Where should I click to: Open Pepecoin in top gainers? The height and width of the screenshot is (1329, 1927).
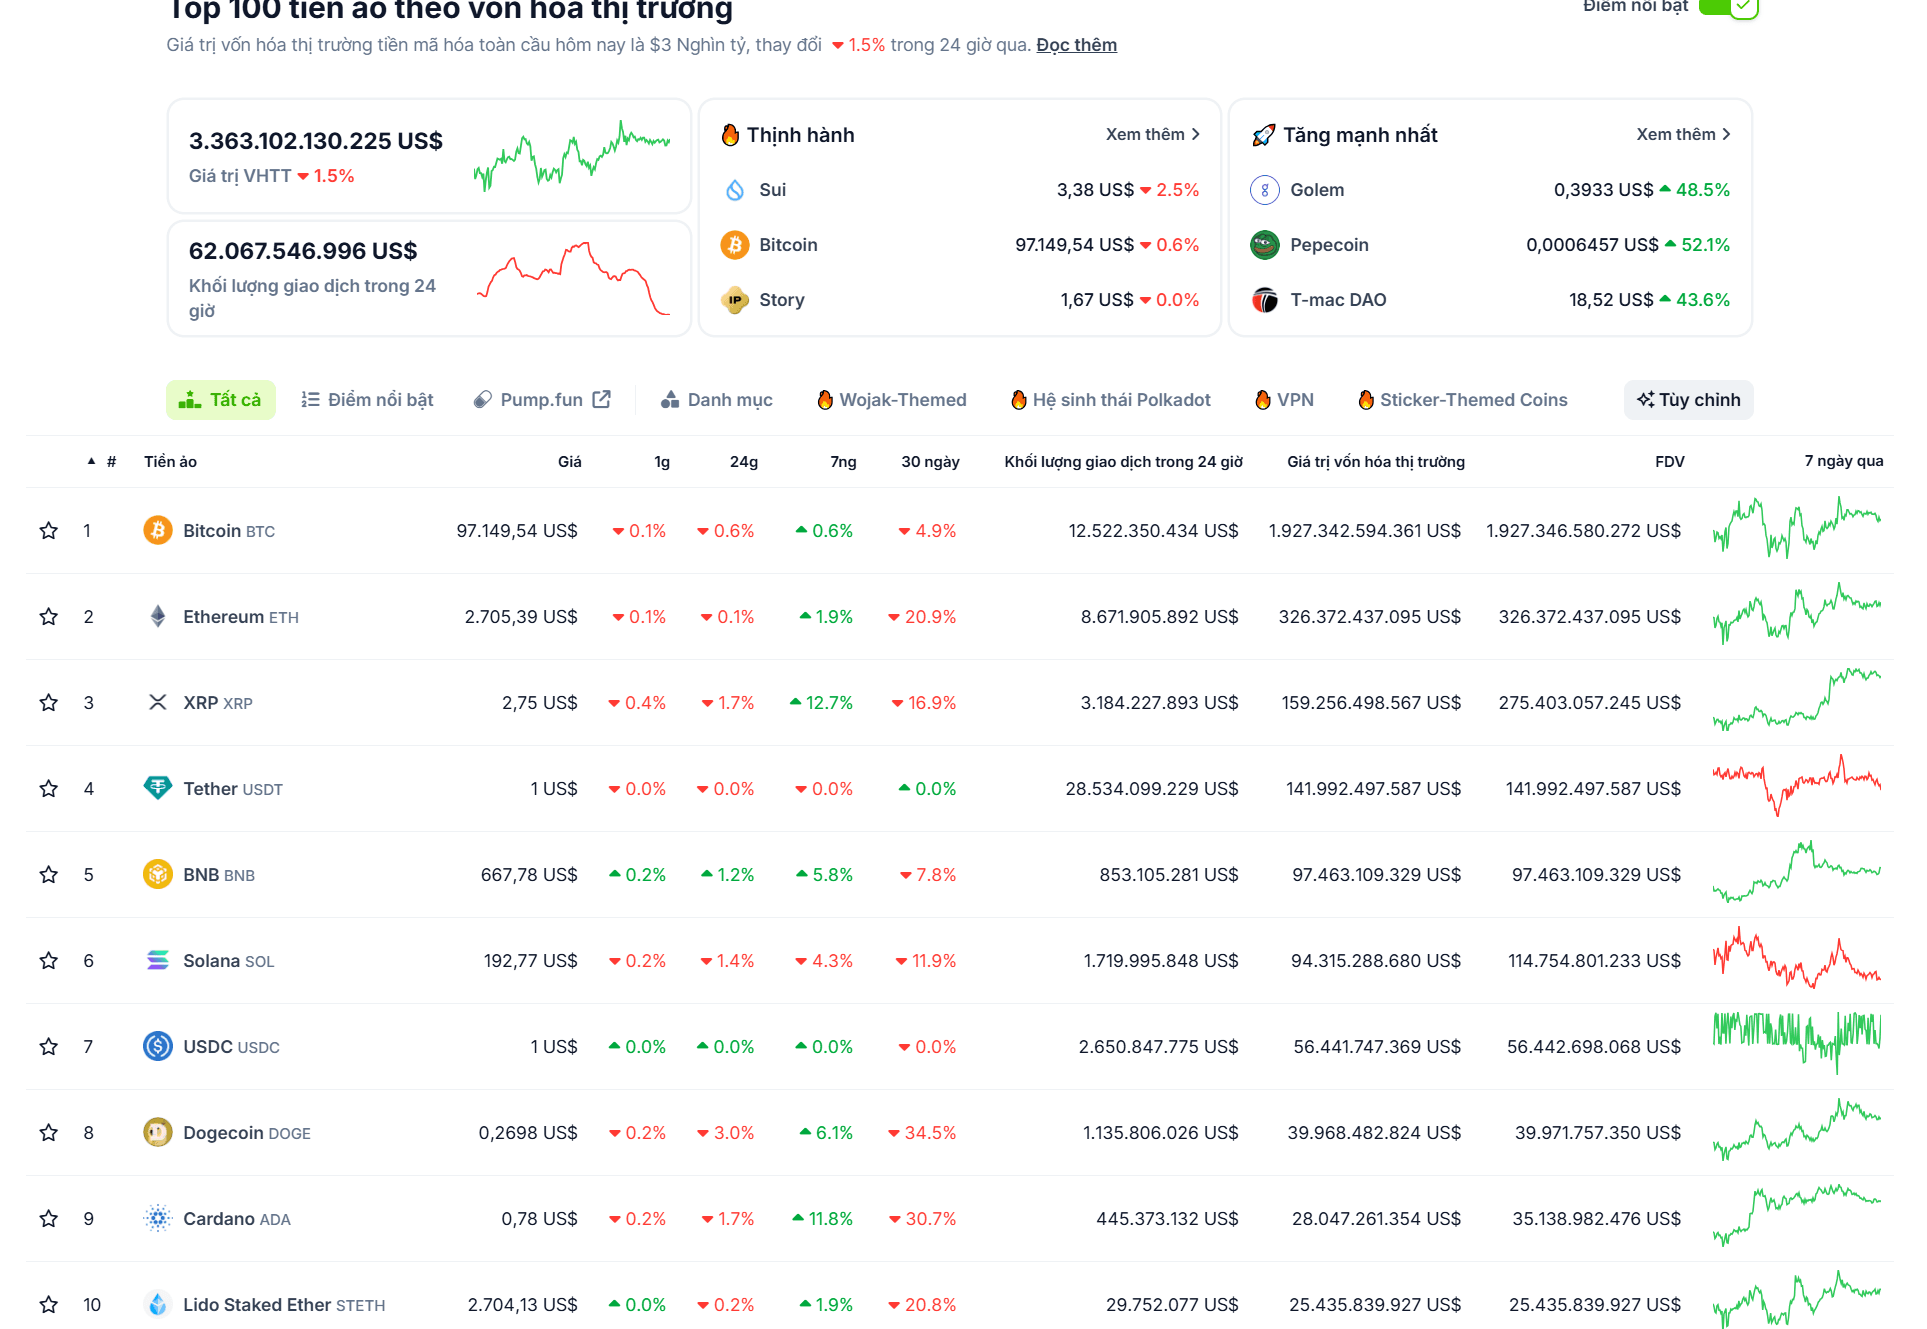1329,245
